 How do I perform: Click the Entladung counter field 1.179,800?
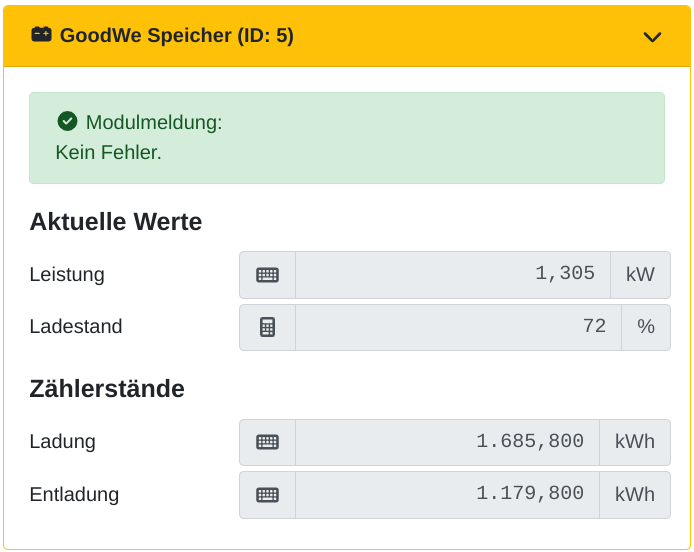coord(447,494)
